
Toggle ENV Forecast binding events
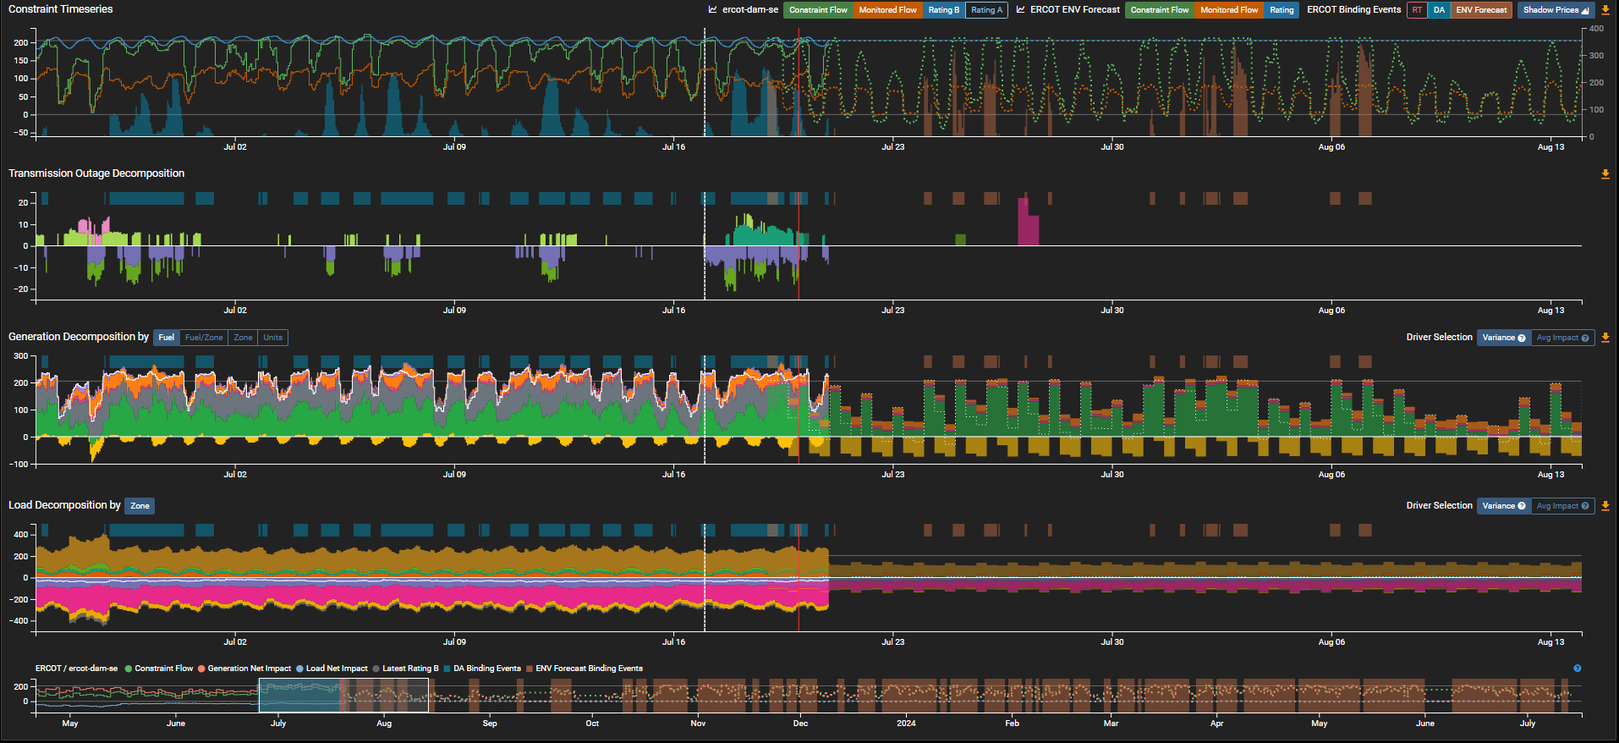point(1481,10)
